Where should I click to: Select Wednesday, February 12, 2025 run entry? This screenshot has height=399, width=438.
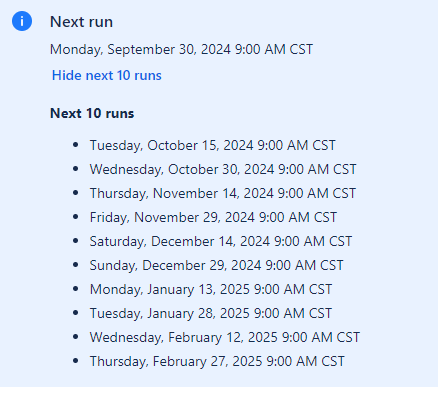click(x=225, y=337)
